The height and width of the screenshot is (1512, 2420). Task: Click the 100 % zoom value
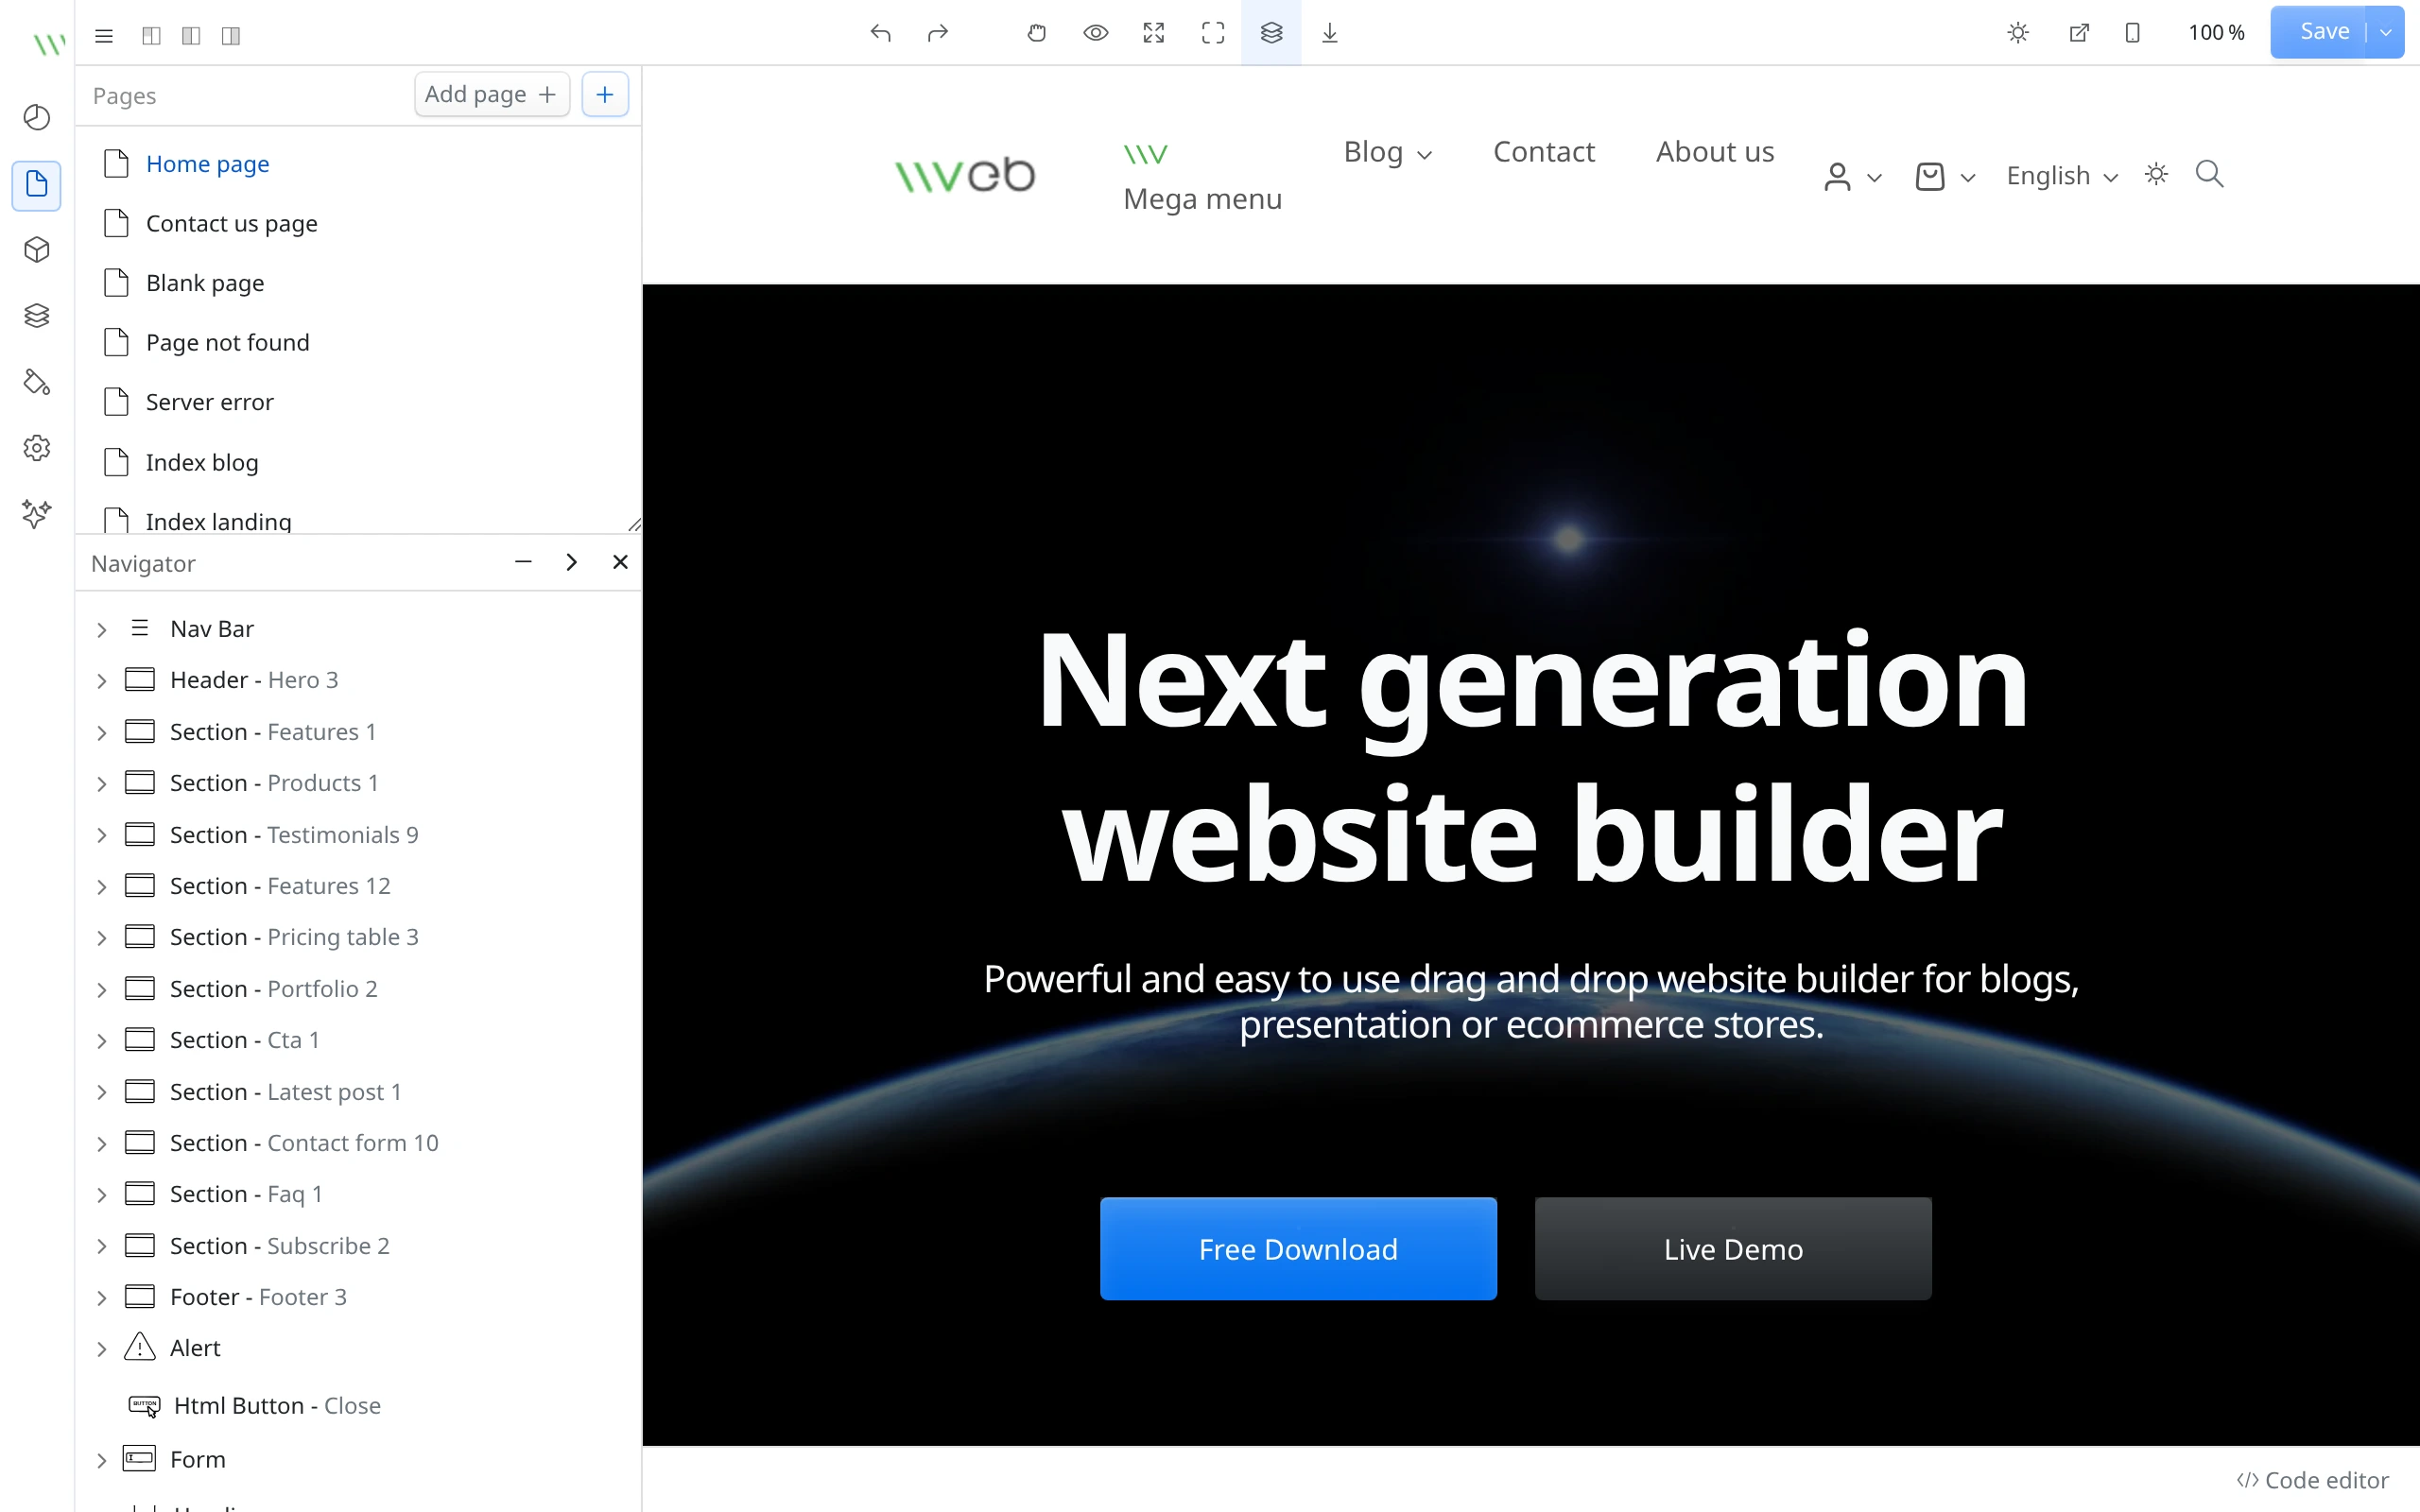pos(2216,33)
